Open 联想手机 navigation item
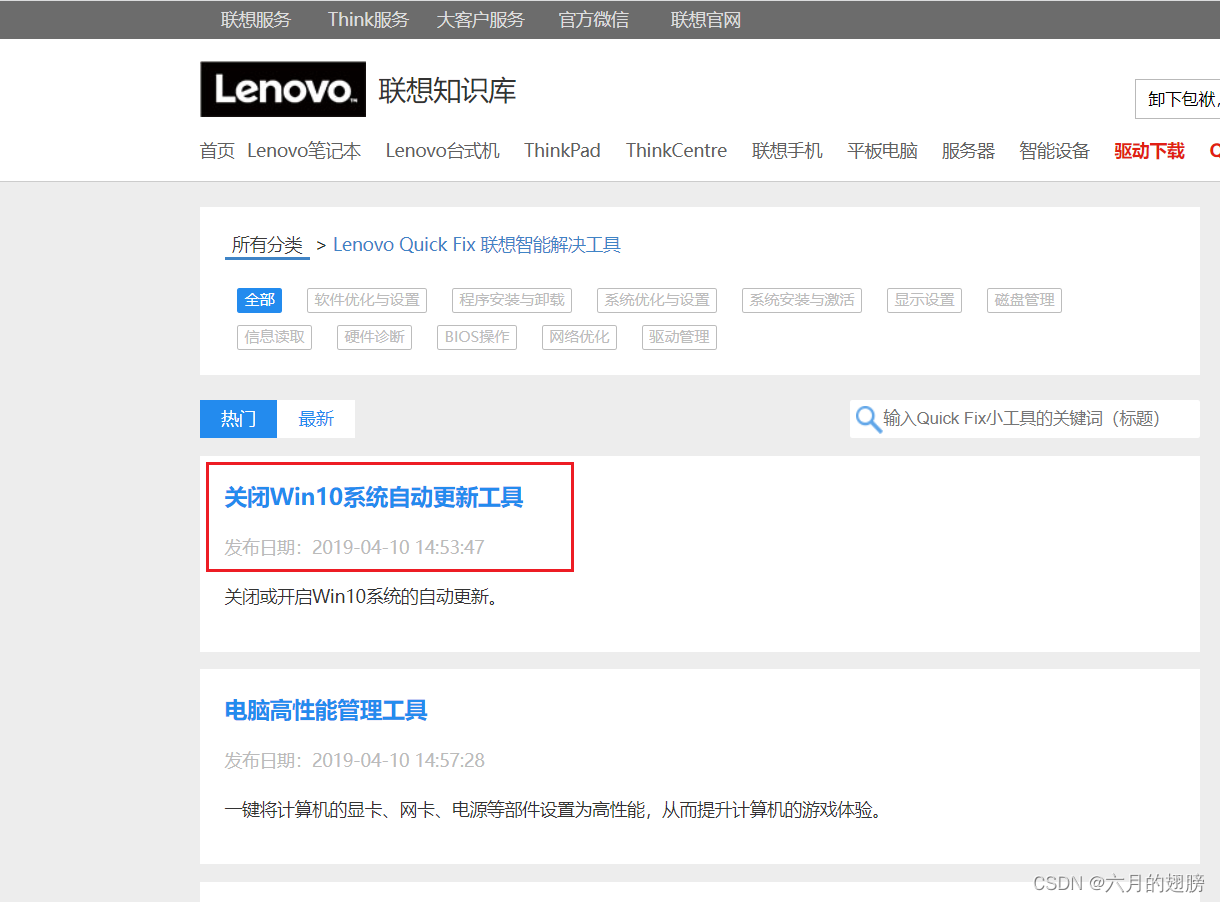This screenshot has height=902, width=1220. [787, 151]
